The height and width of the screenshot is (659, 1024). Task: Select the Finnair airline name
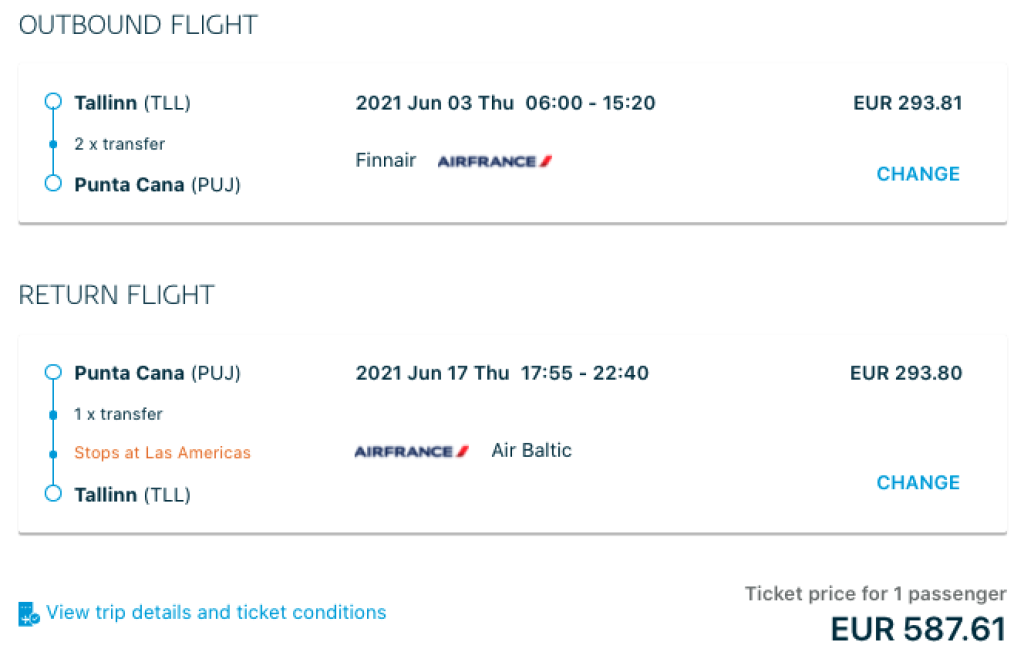click(386, 160)
